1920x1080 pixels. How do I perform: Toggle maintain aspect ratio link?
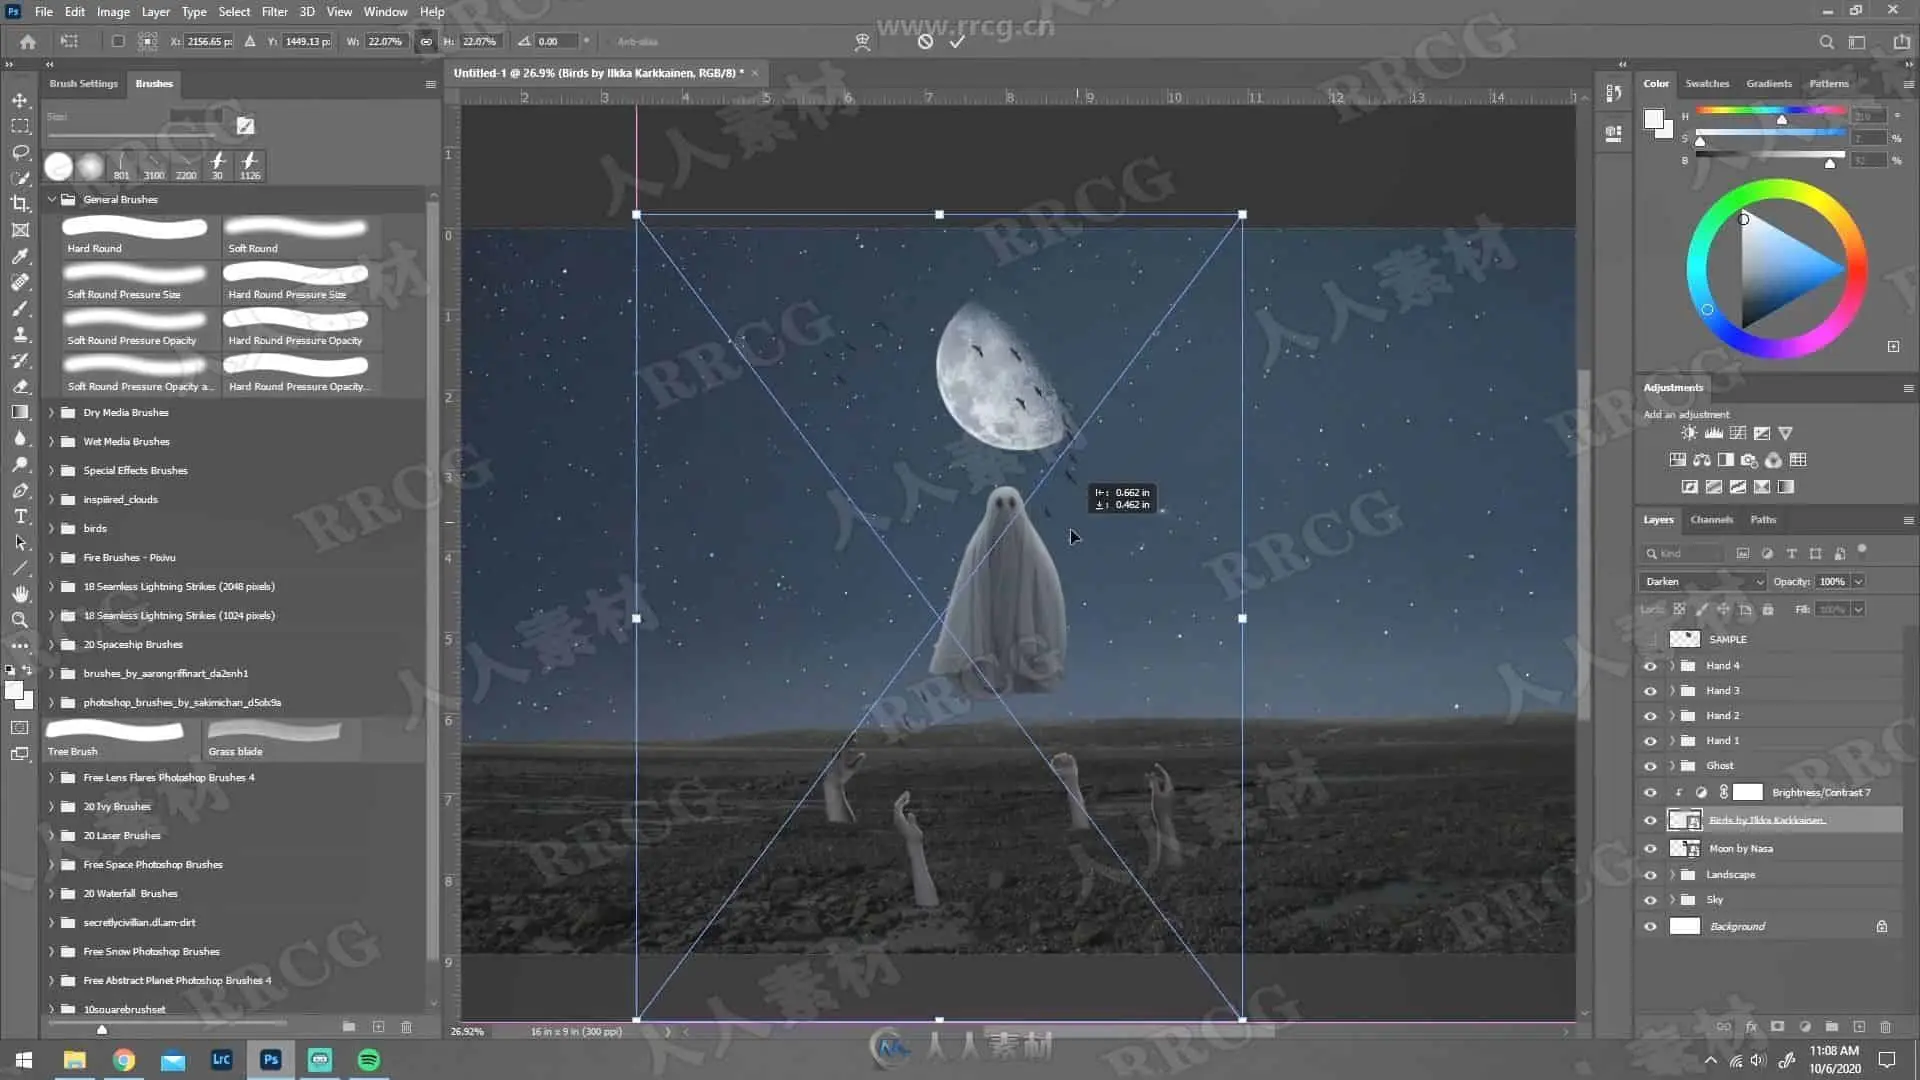click(x=426, y=41)
